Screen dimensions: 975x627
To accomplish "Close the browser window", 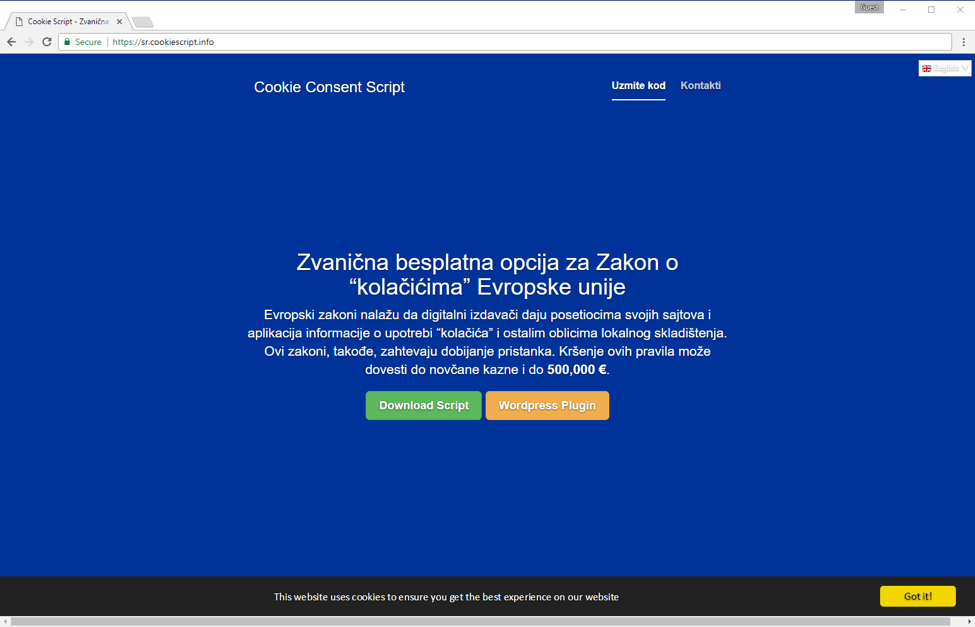I will pyautogui.click(x=959, y=9).
